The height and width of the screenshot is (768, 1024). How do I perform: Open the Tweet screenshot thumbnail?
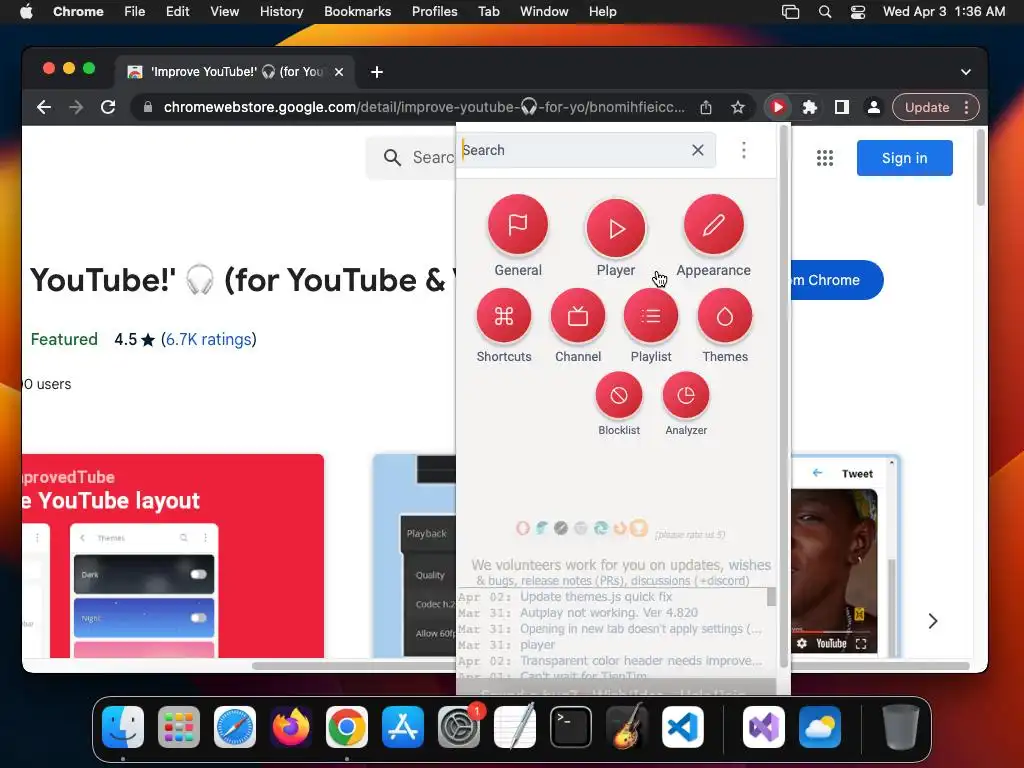[x=846, y=556]
